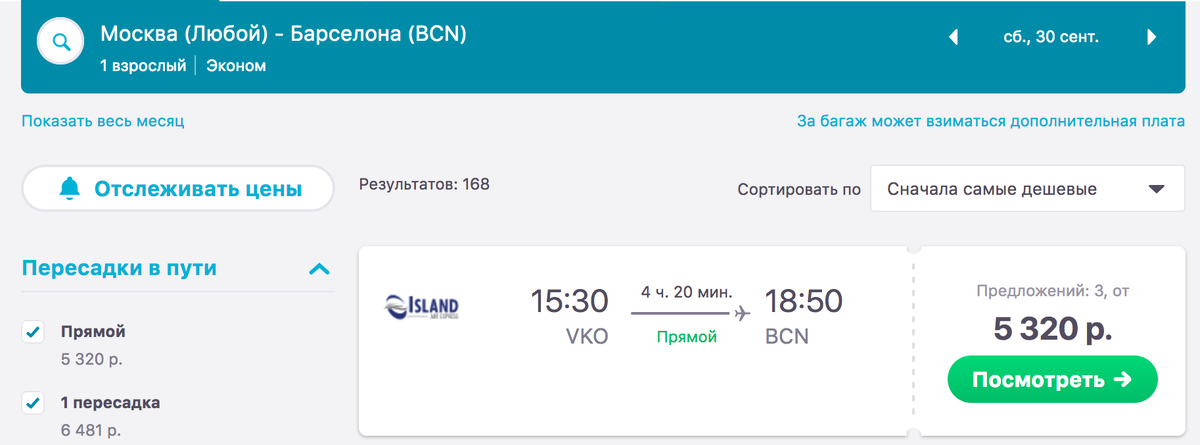Open the baggage extra fee notice link
Image resolution: width=1200 pixels, height=445 pixels.
pos(990,121)
